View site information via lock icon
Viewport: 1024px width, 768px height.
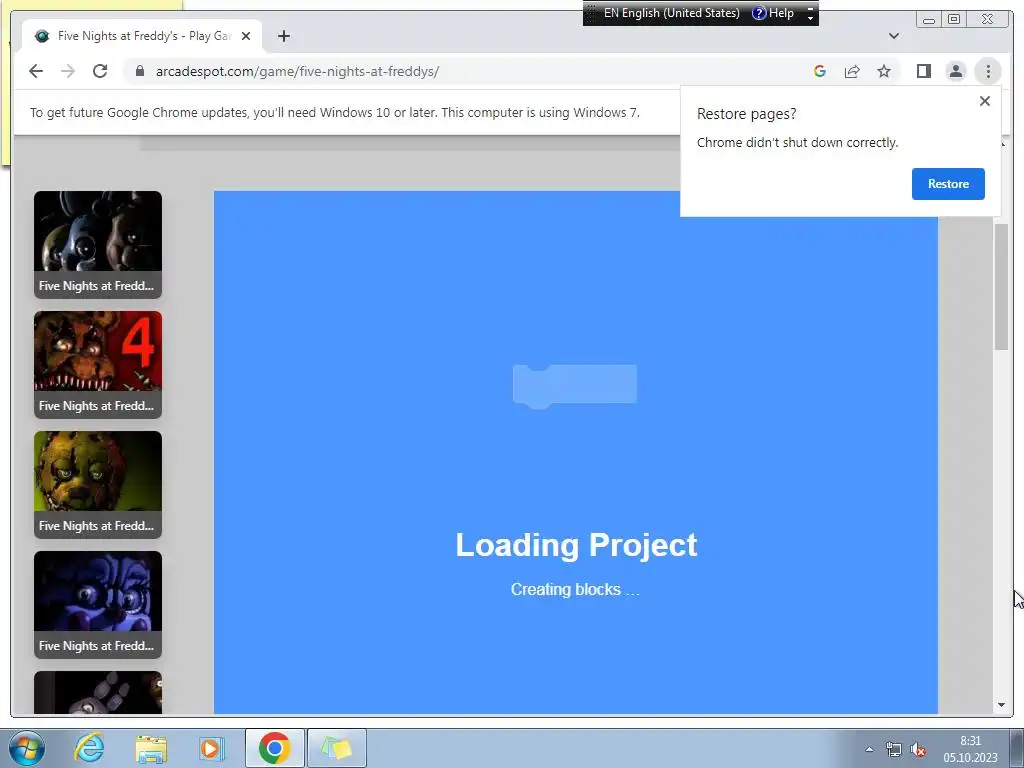coord(139,71)
